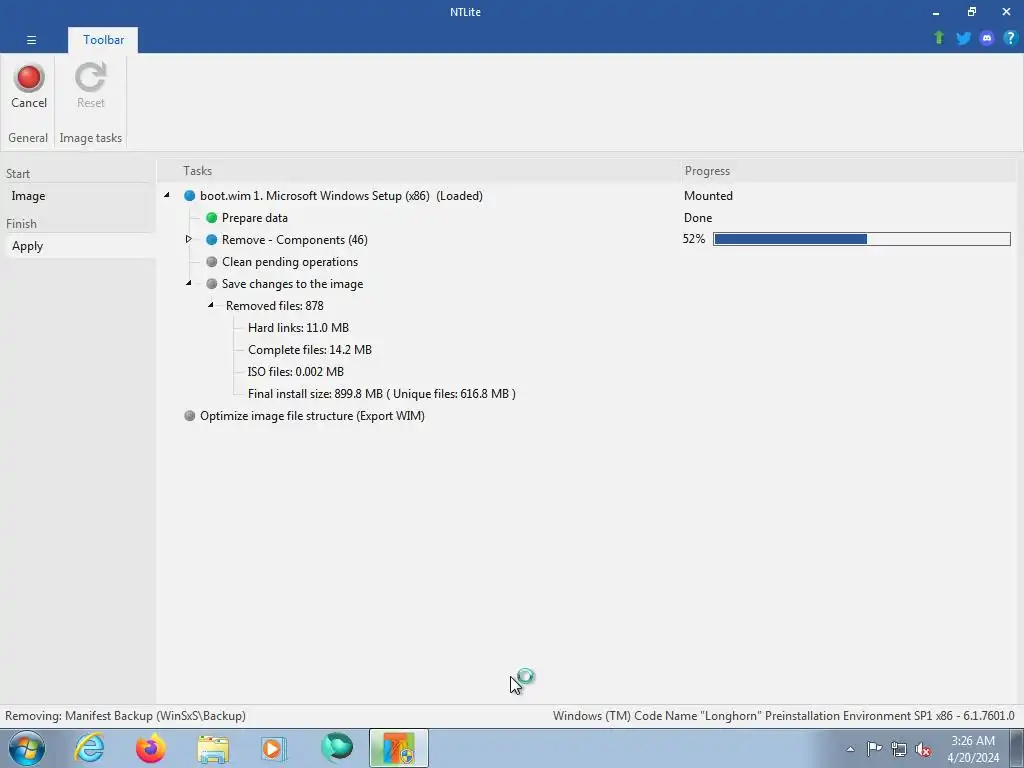Select 'Remove - Components (46)' row
Image resolution: width=1024 pixels, height=768 pixels.
tap(295, 240)
